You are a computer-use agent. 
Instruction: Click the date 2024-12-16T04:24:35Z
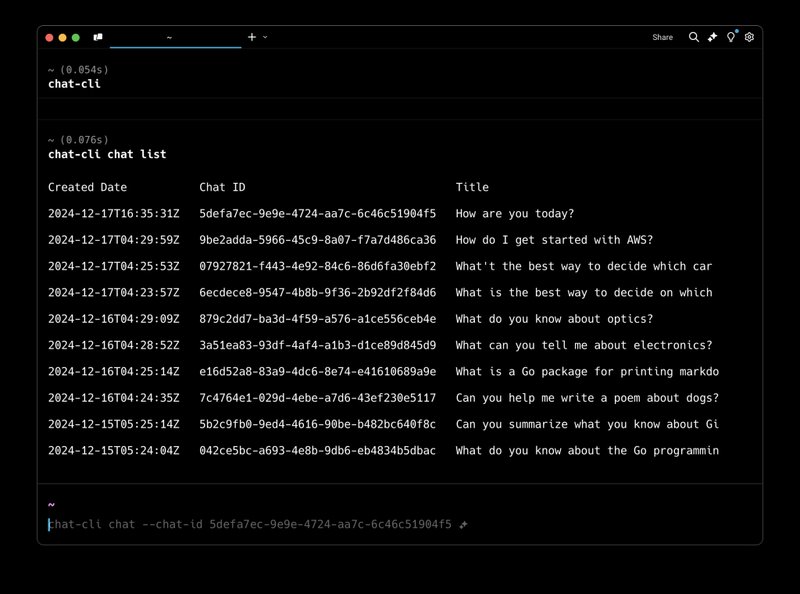(x=113, y=398)
